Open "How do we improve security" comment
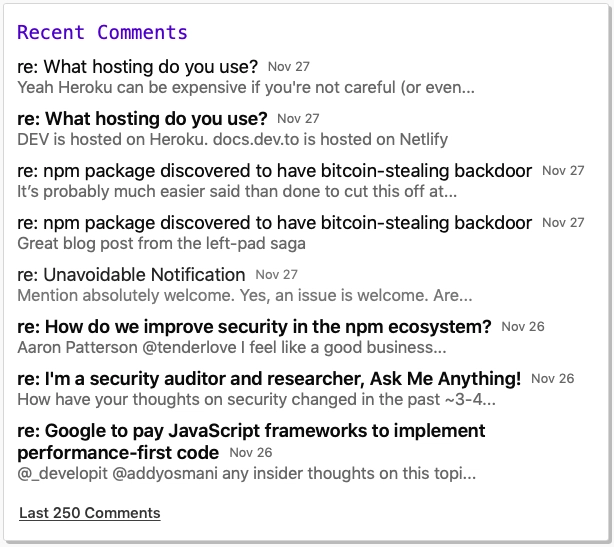 [254, 327]
